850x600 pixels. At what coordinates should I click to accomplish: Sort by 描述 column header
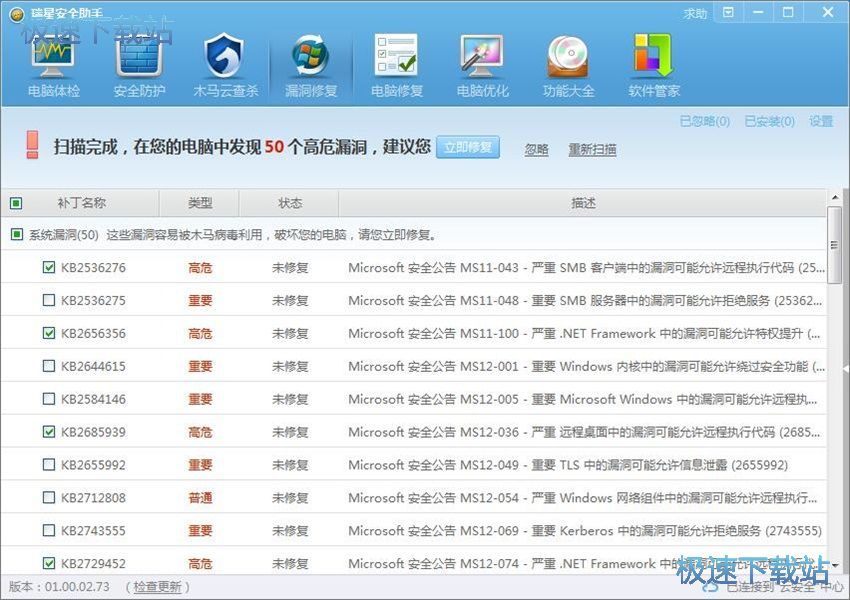tap(583, 203)
